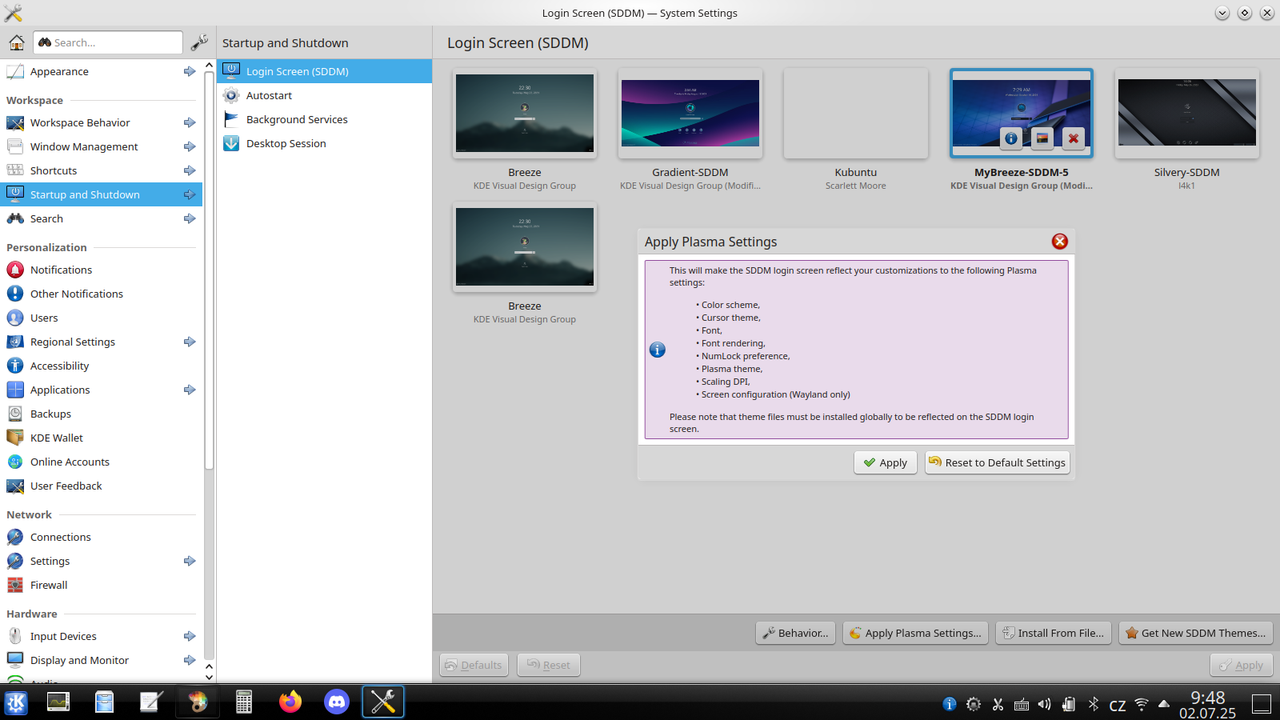The width and height of the screenshot is (1280, 720).
Task: Open the configure wrench icon beside the search
Action: pyautogui.click(x=200, y=42)
